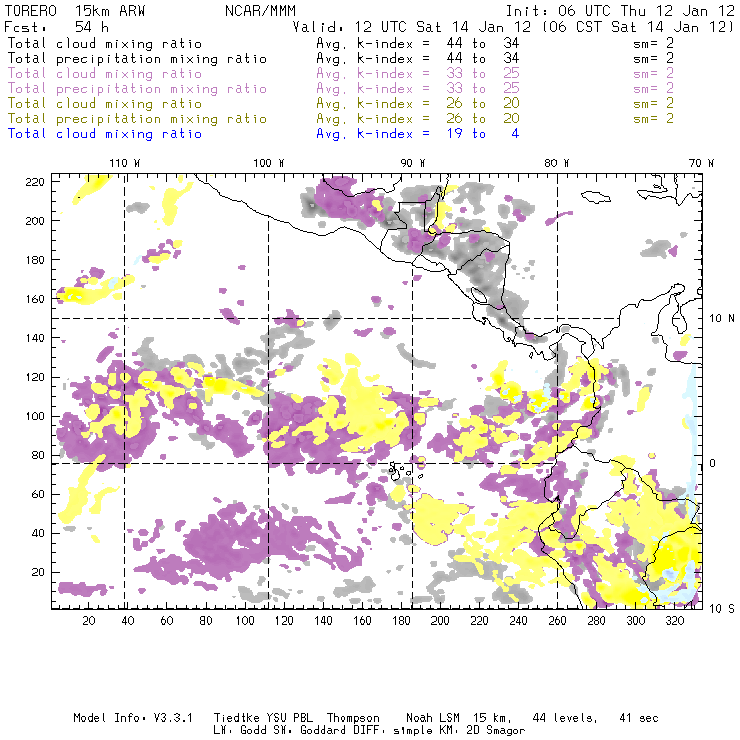Click "sm= 2" on the first legend row
Image resolution: width=740 pixels, height=740 pixels.
pos(654,43)
